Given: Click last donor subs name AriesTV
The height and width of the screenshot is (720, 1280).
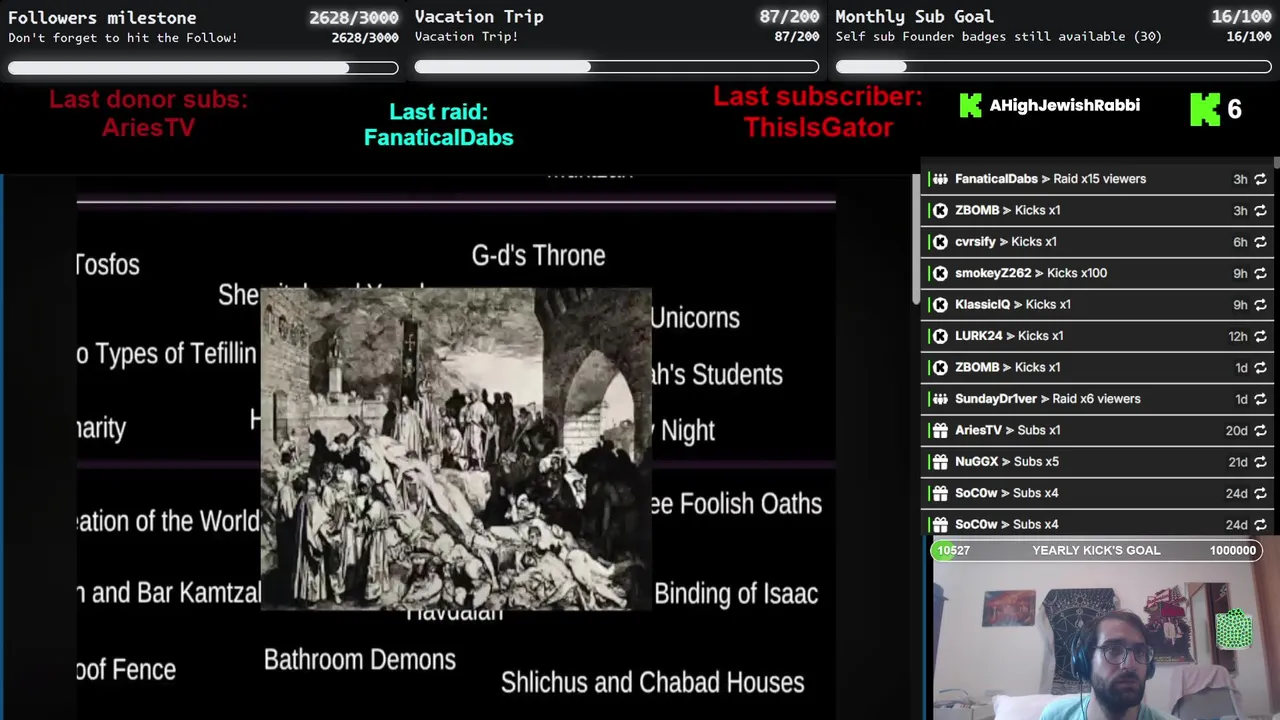Looking at the screenshot, I should pyautogui.click(x=148, y=128).
